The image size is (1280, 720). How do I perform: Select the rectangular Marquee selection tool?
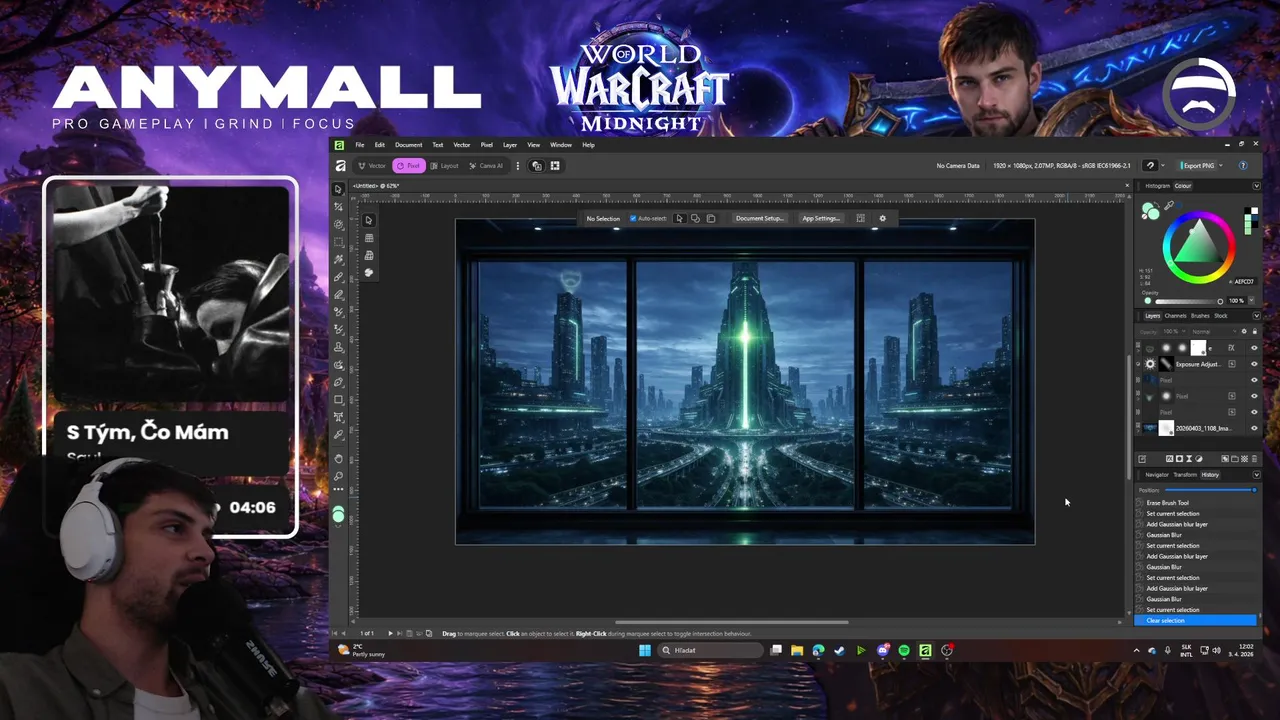(338, 242)
